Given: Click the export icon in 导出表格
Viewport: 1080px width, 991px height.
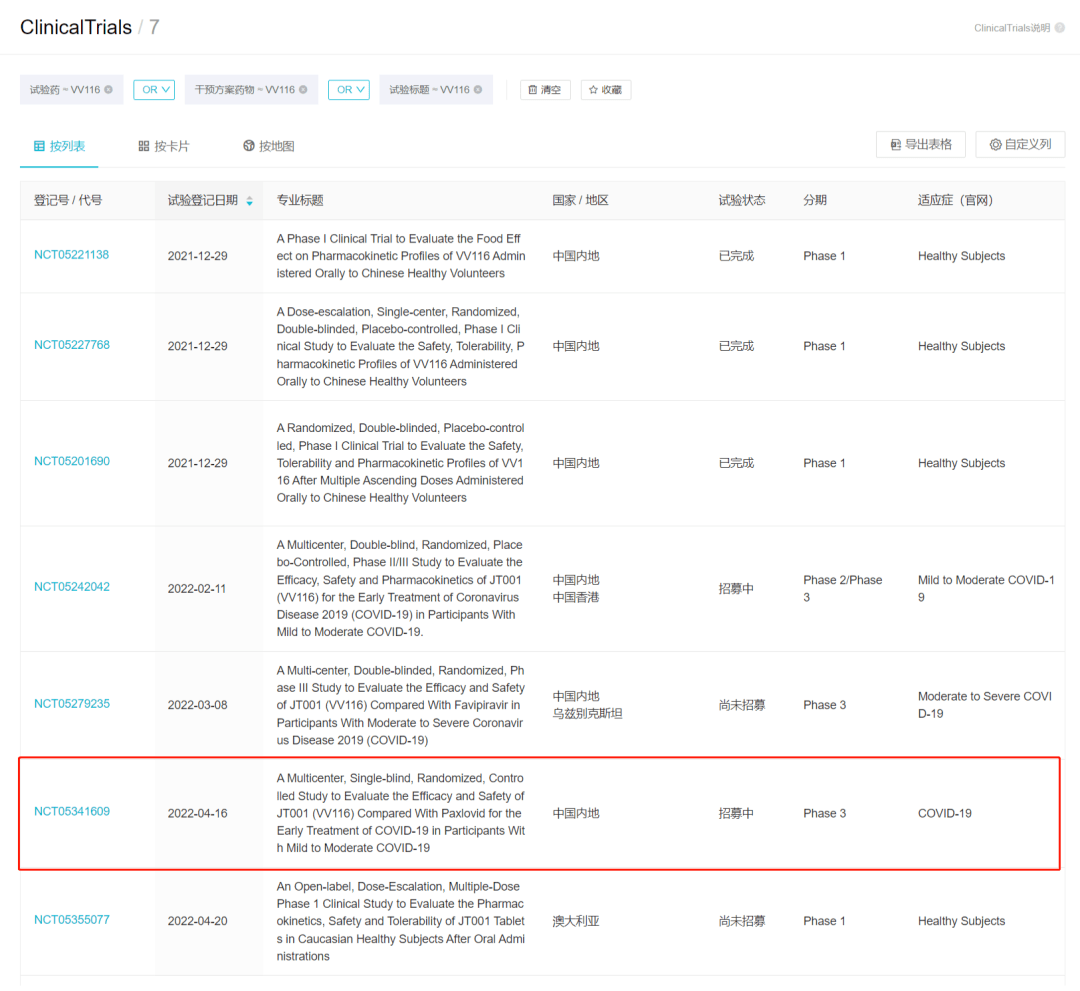Looking at the screenshot, I should coord(895,145).
